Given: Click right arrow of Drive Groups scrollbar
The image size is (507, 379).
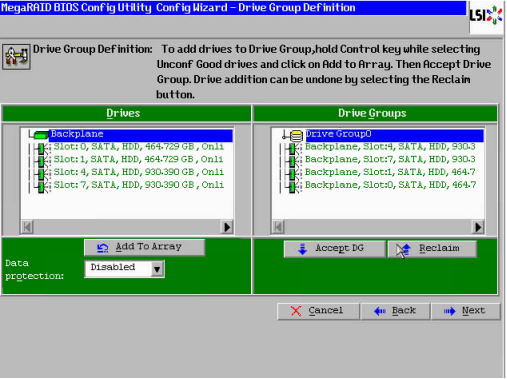Looking at the screenshot, I should coord(478,227).
